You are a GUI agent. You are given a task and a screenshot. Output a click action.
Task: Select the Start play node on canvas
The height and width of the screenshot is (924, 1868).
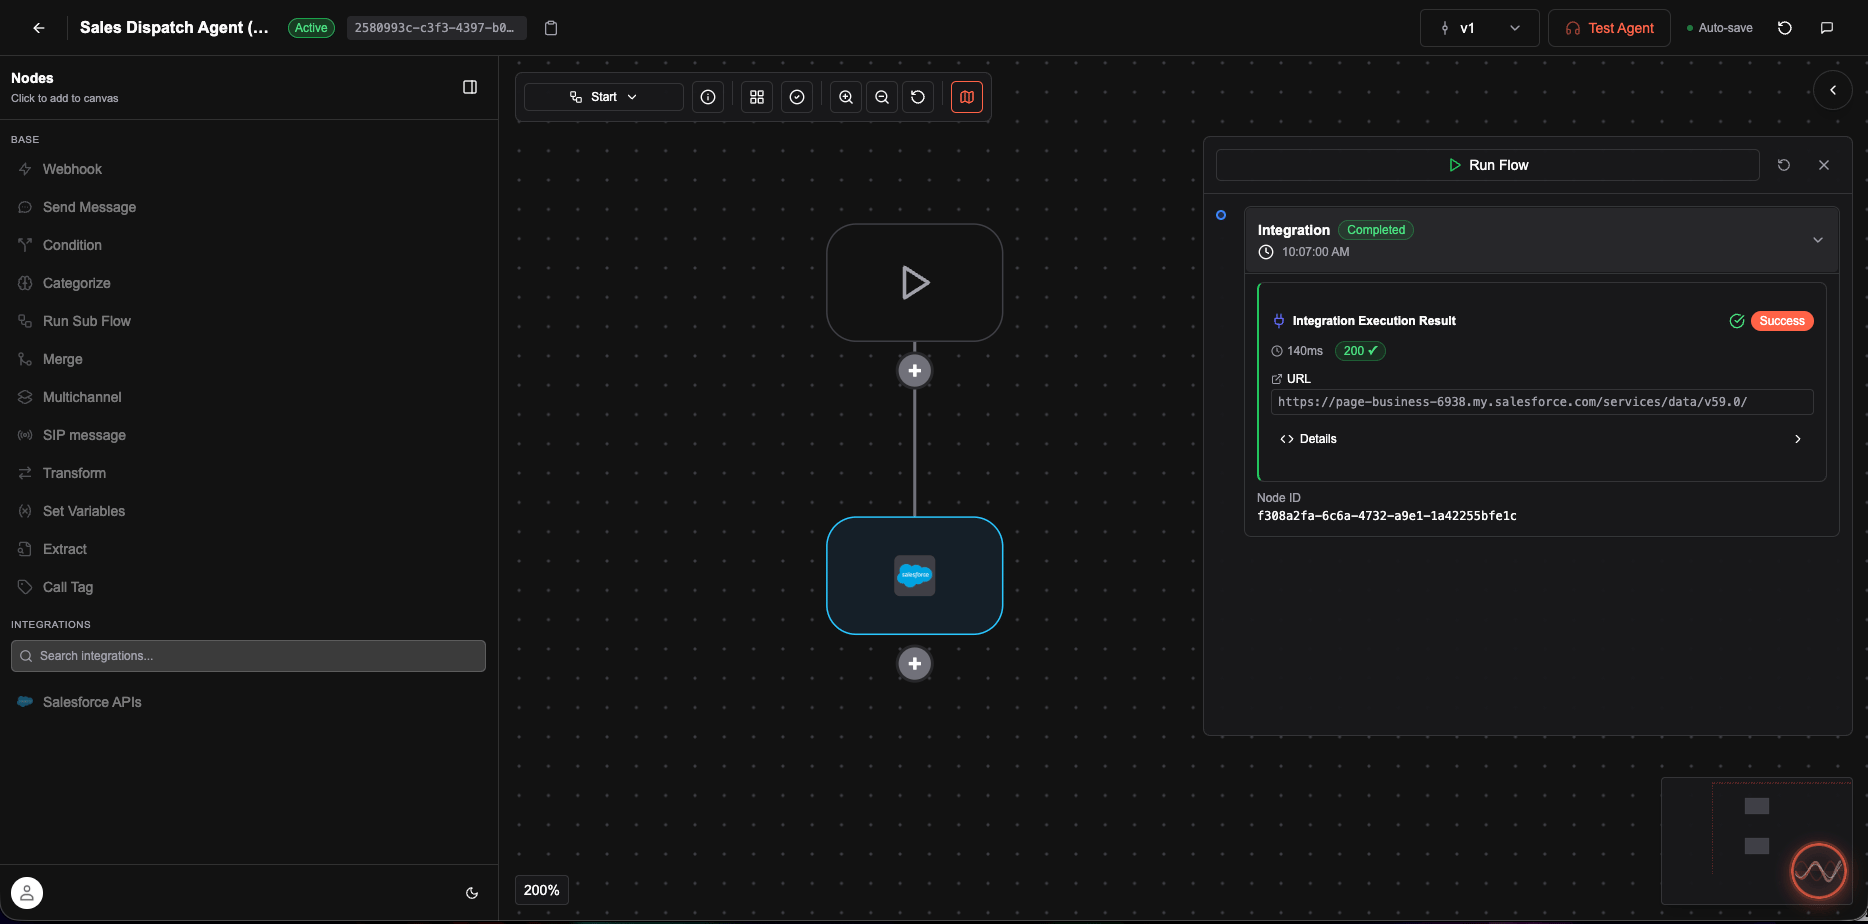tap(915, 283)
